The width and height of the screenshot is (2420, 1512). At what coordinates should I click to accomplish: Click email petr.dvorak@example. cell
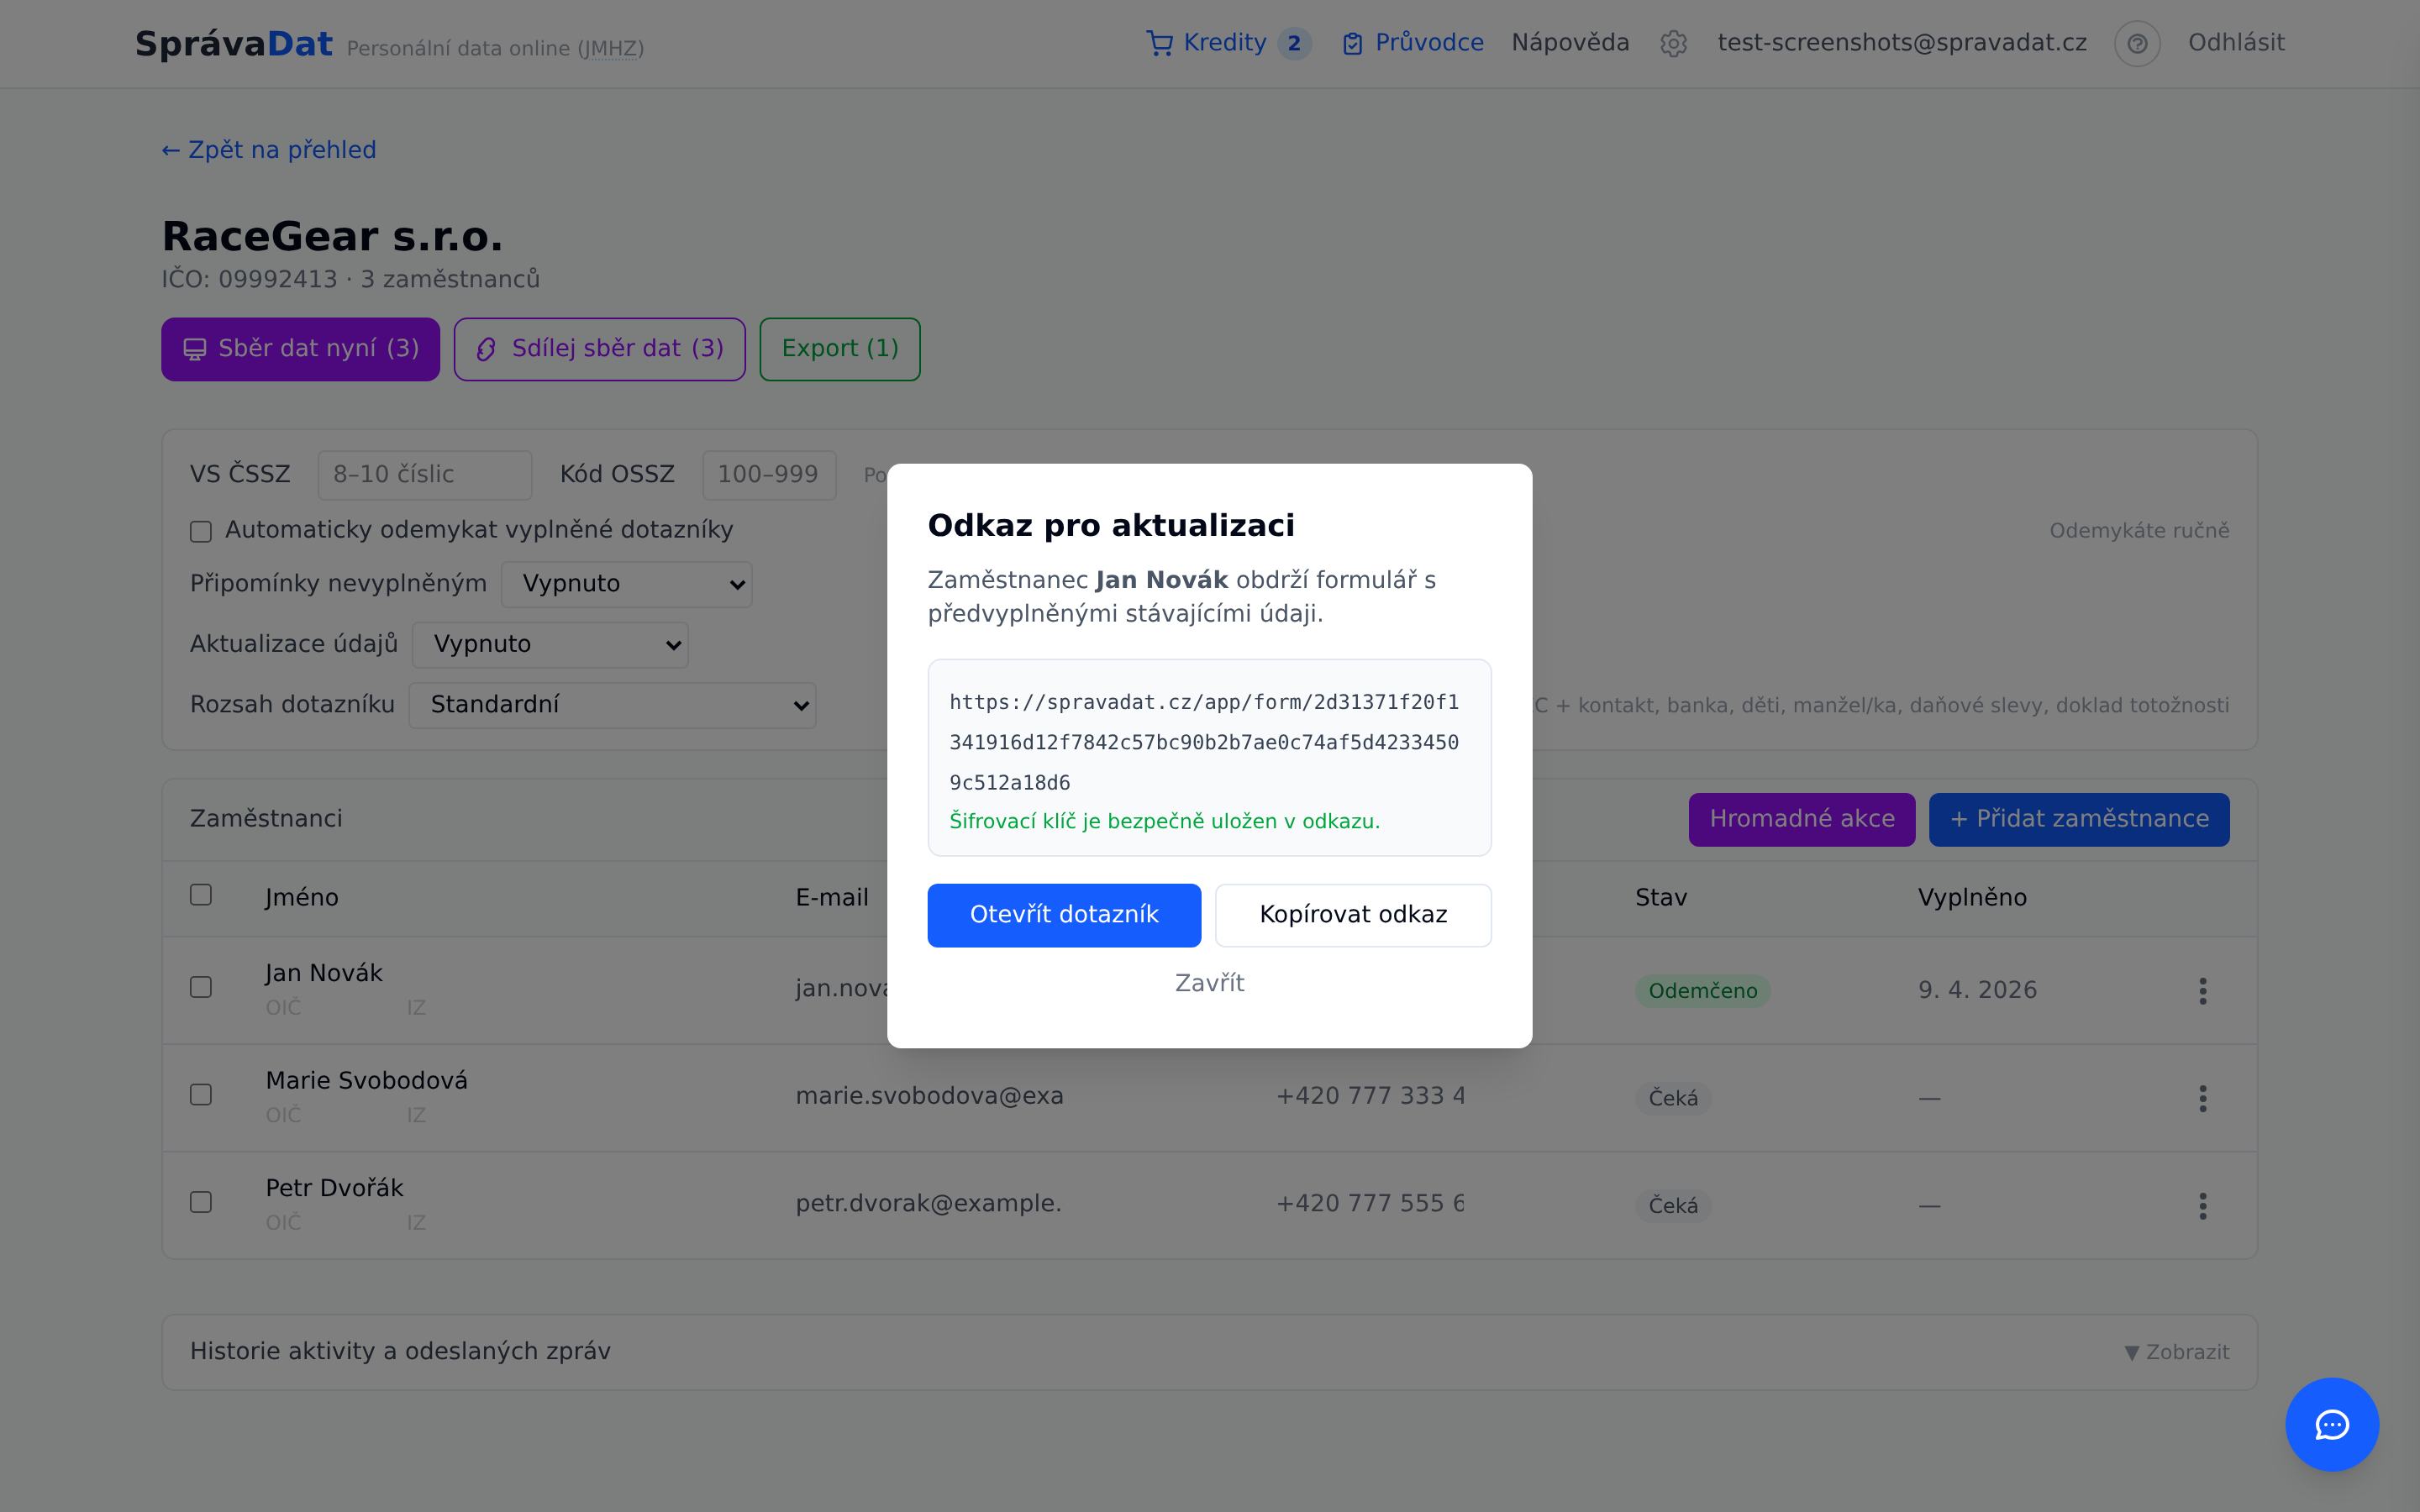click(x=928, y=1203)
